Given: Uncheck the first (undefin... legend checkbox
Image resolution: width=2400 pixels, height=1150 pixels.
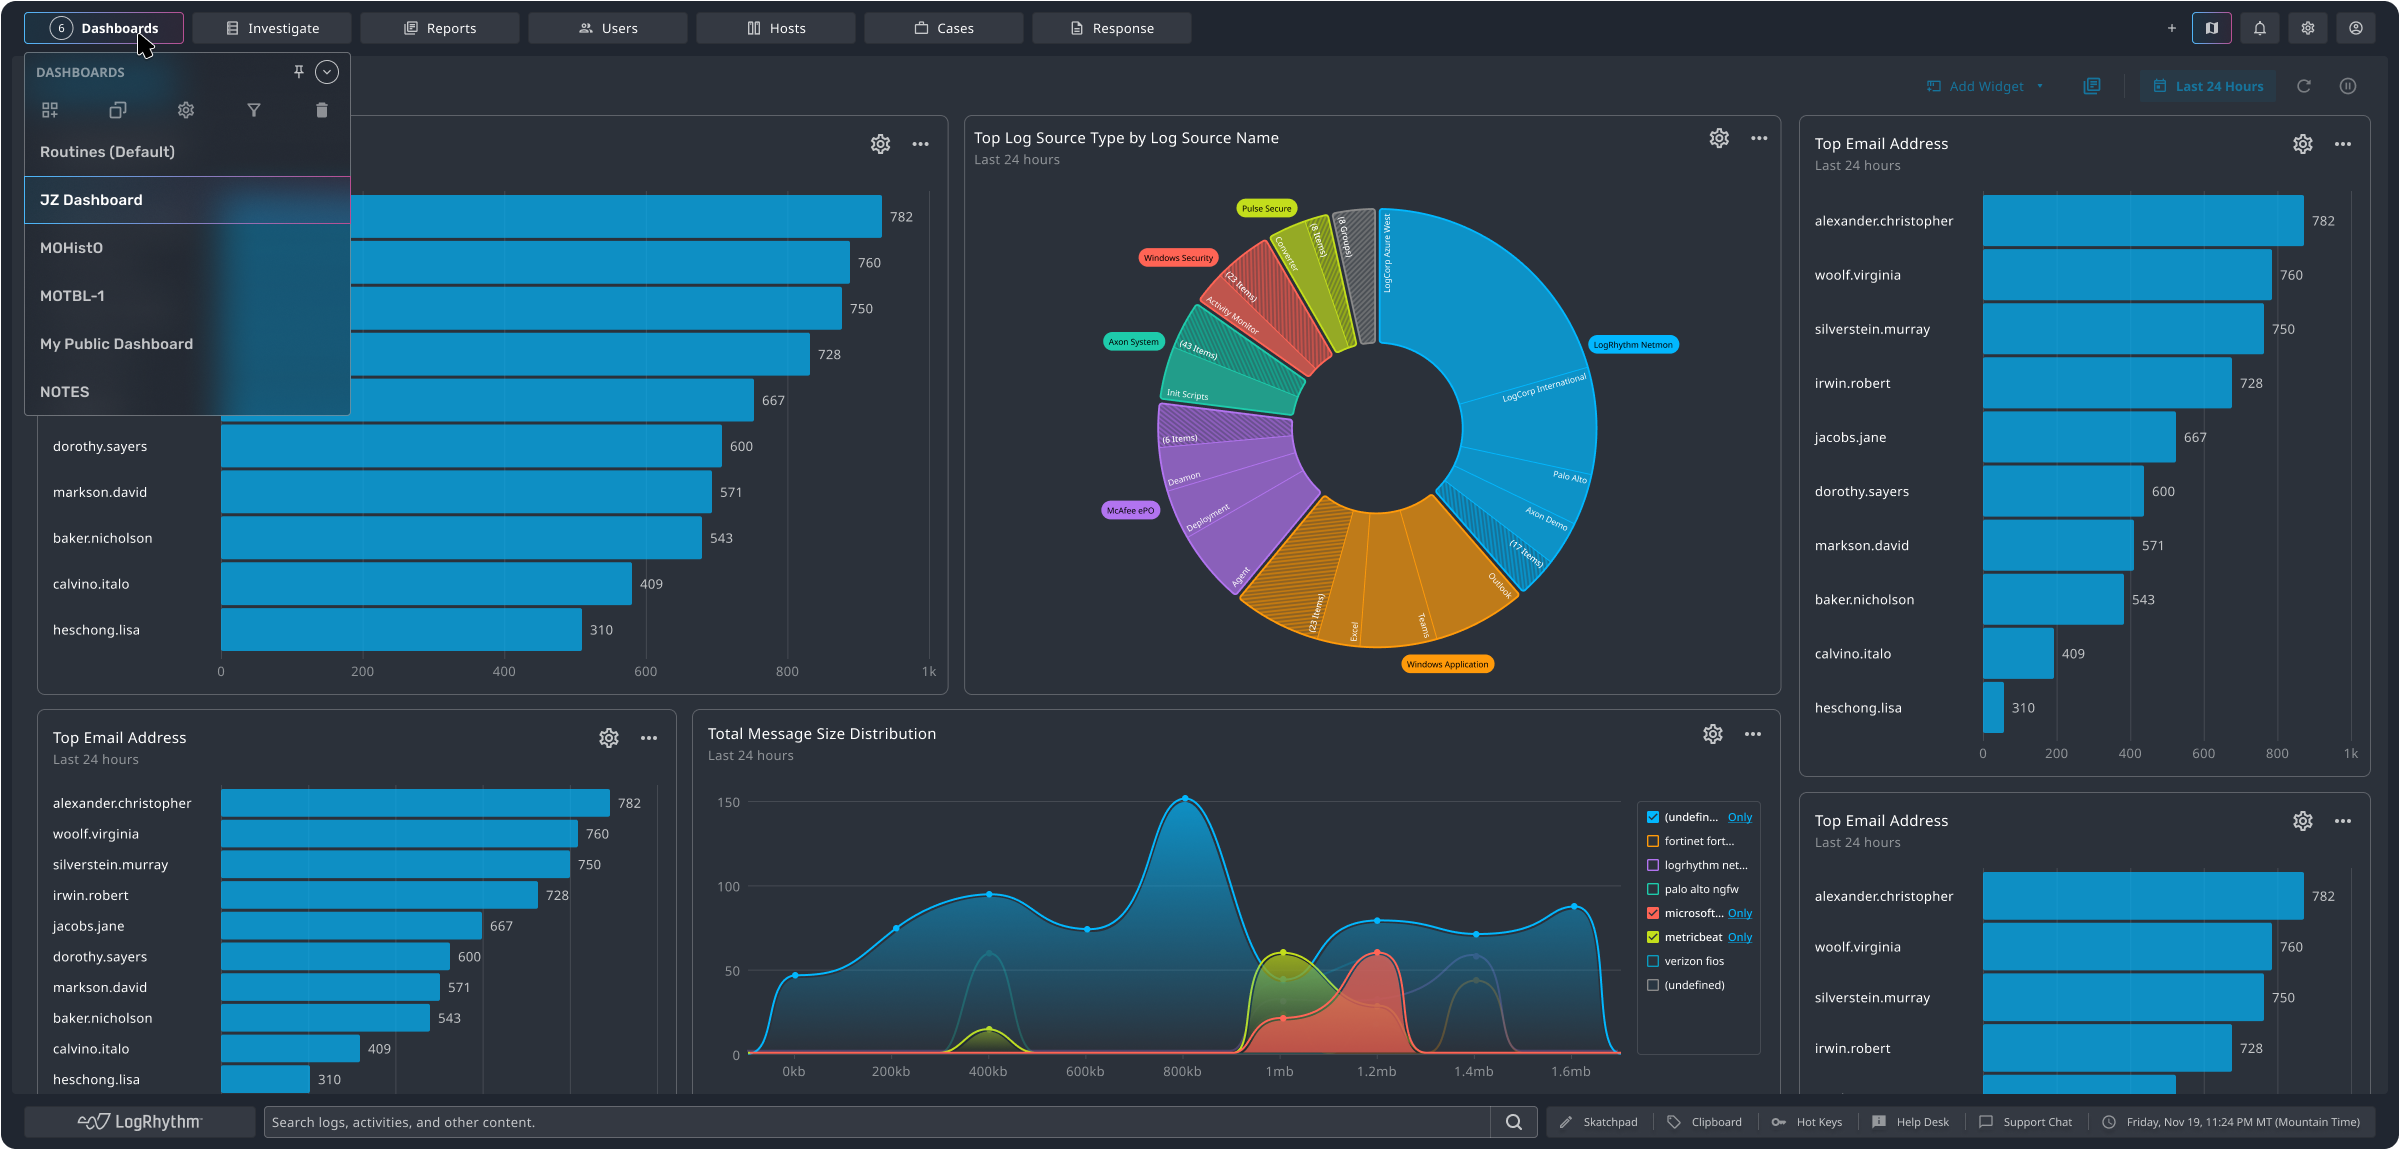Looking at the screenshot, I should click(1653, 817).
